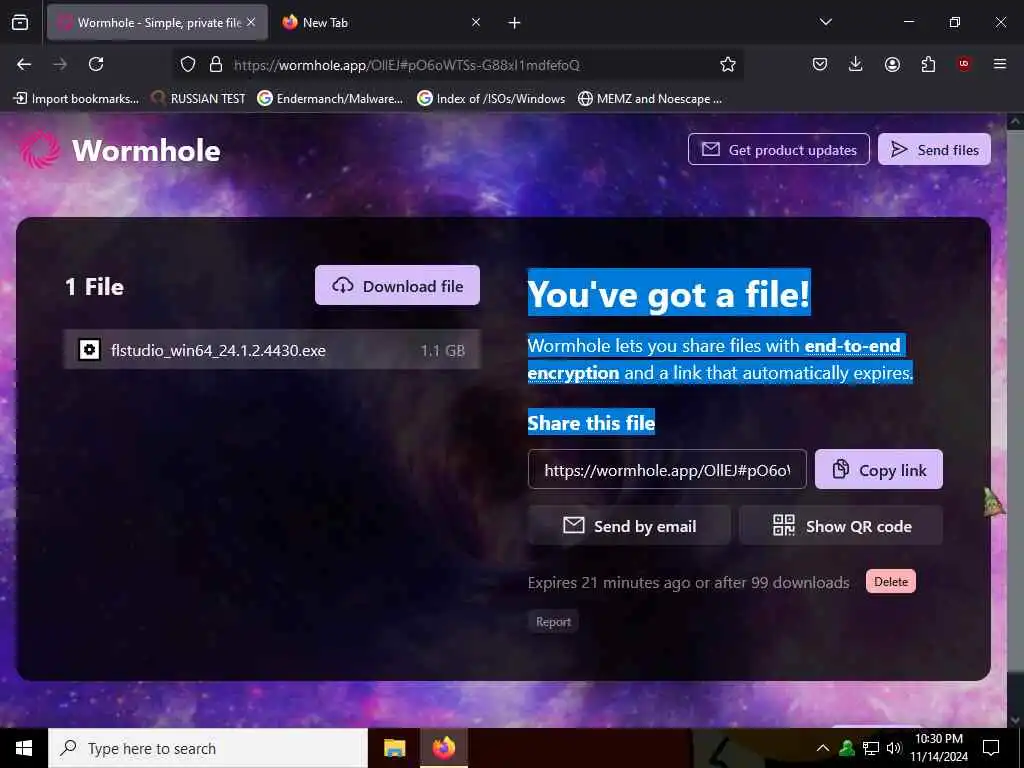Screen dimensions: 1024x768
Task: Open tracking protection shield icon
Action: pos(188,64)
